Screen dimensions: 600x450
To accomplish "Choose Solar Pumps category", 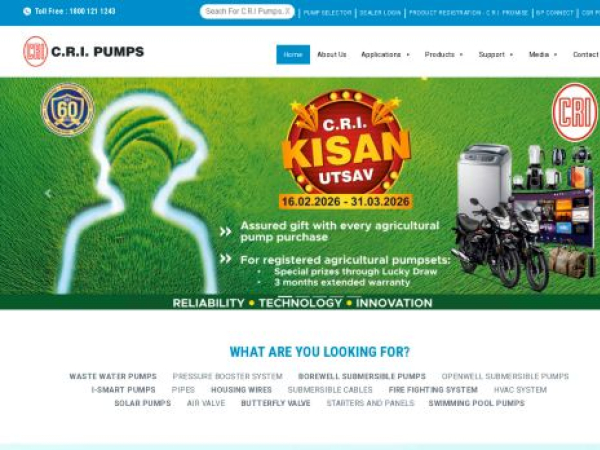I will [143, 403].
